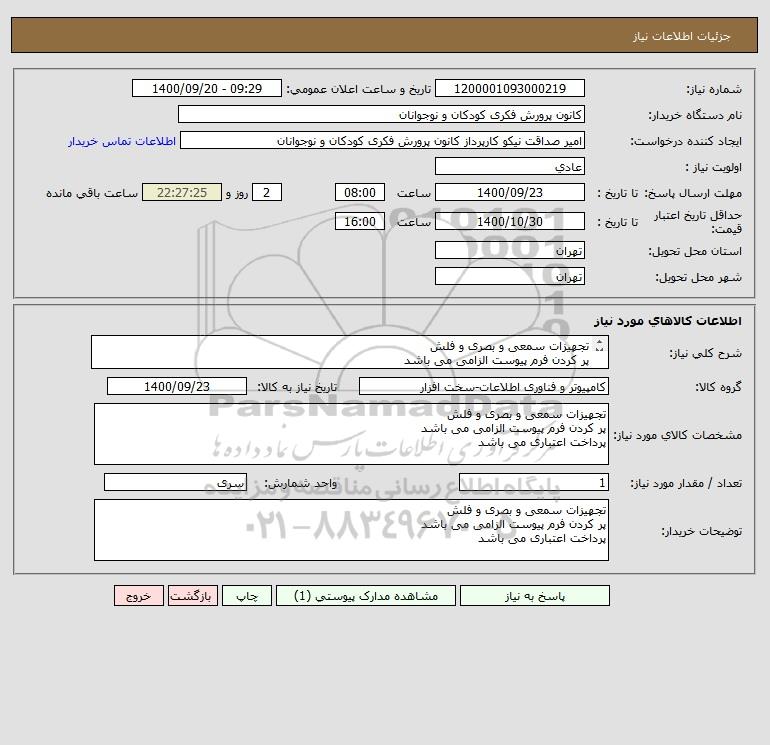
Task: Click the شماره نیاز field 1200001093000219
Action: (510, 88)
